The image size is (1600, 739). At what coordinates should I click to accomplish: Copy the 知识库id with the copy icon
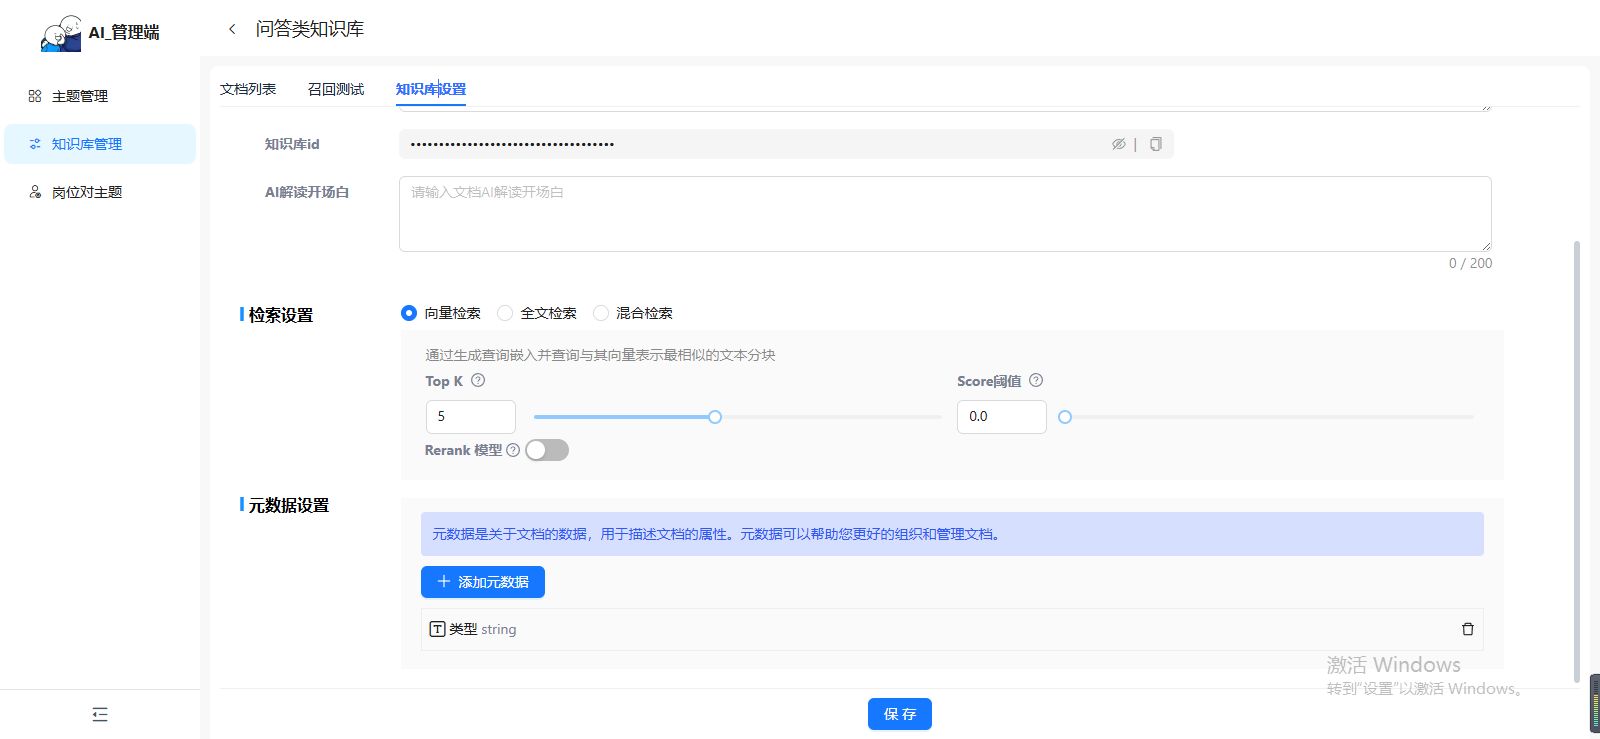click(1155, 144)
